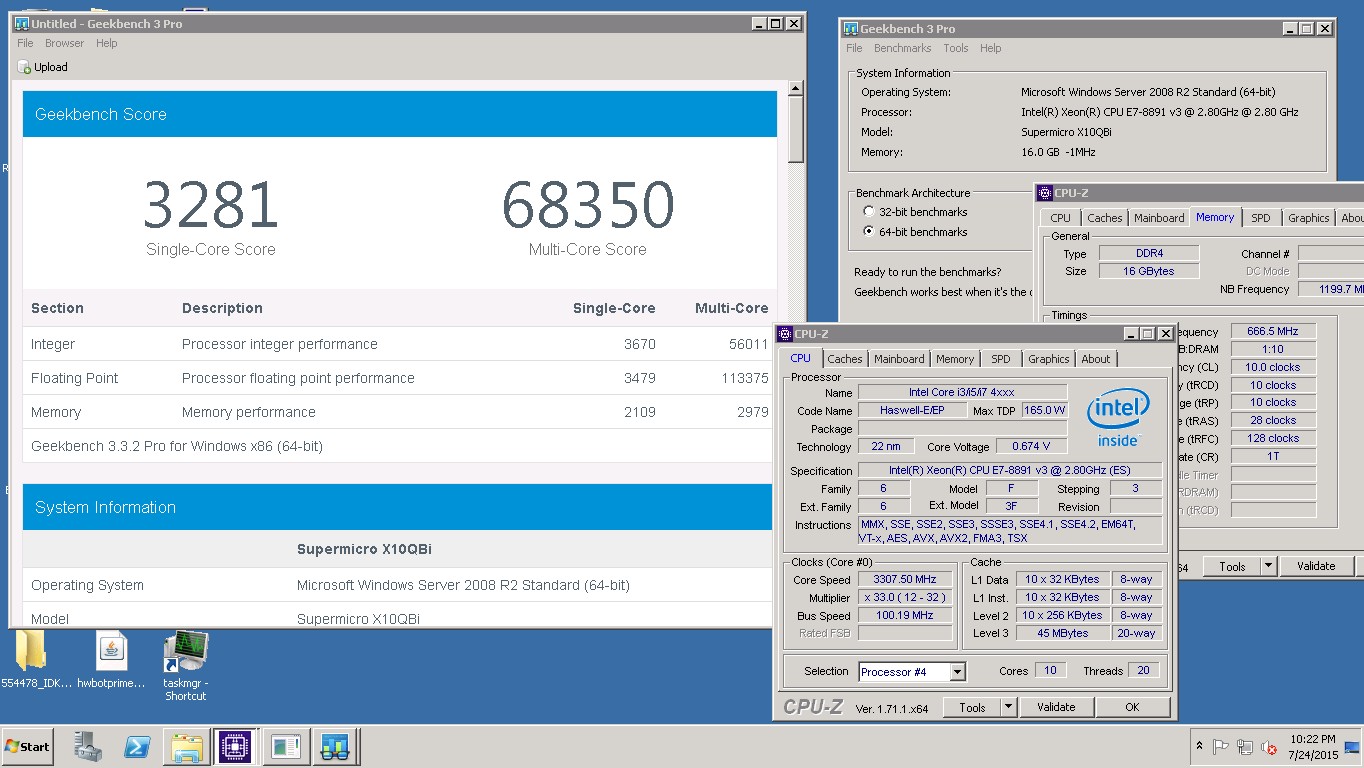Click Tools button in CPU-Z processor window

(972, 707)
